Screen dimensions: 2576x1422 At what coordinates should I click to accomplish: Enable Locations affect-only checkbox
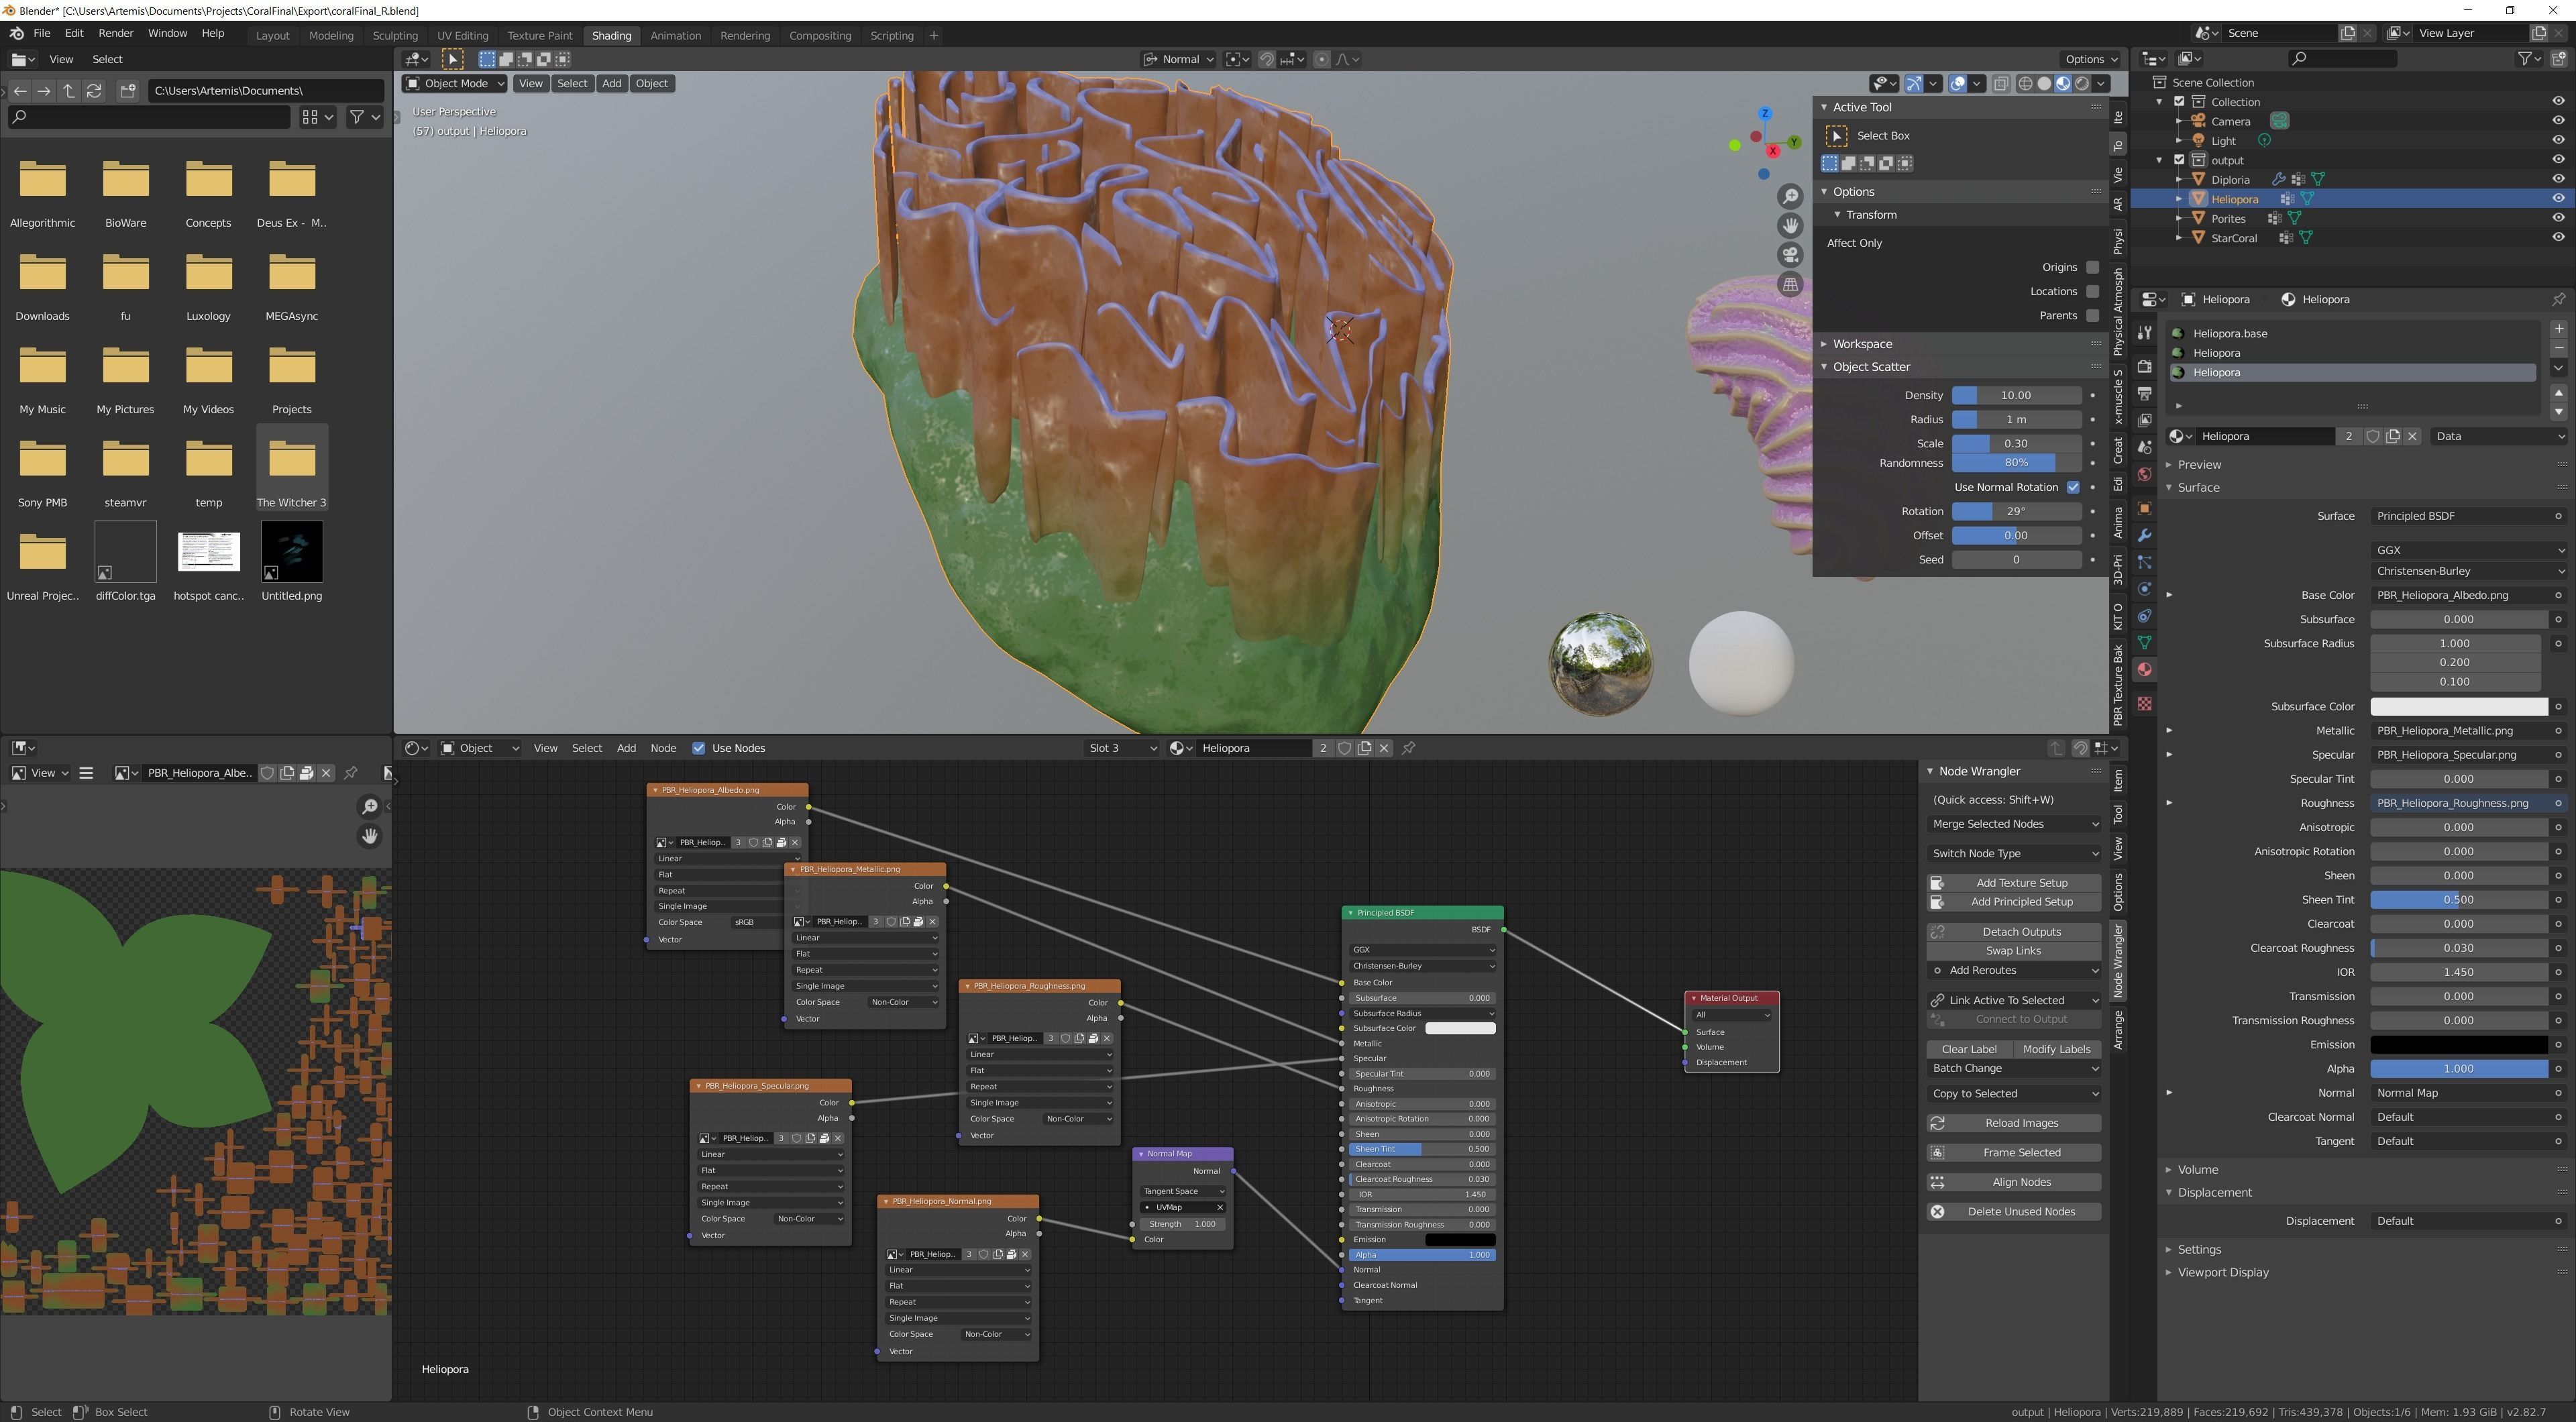[x=2092, y=291]
